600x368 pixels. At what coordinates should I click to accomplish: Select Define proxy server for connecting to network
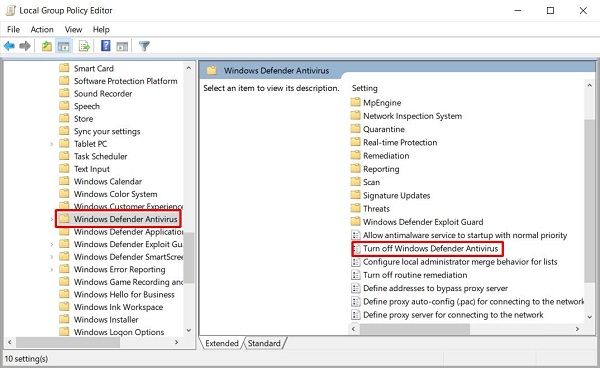coord(453,315)
